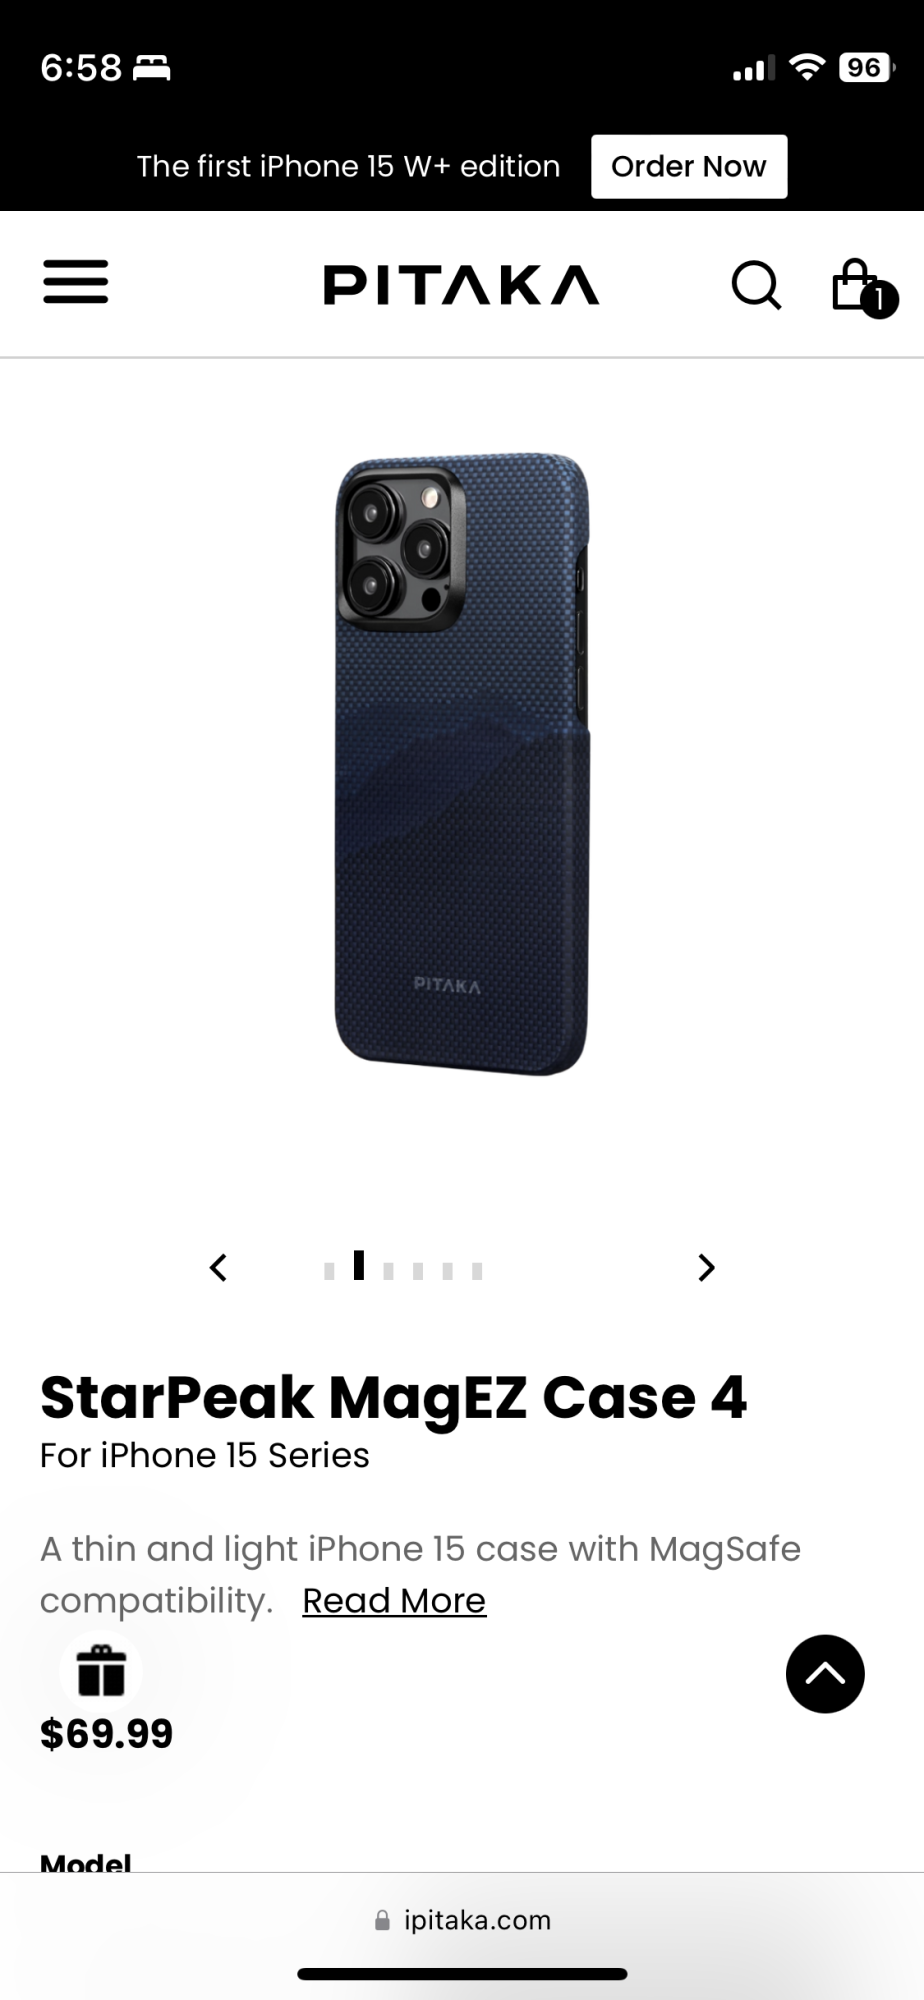The height and width of the screenshot is (2000, 924).
Task: Open the search magnifier icon
Action: (756, 285)
